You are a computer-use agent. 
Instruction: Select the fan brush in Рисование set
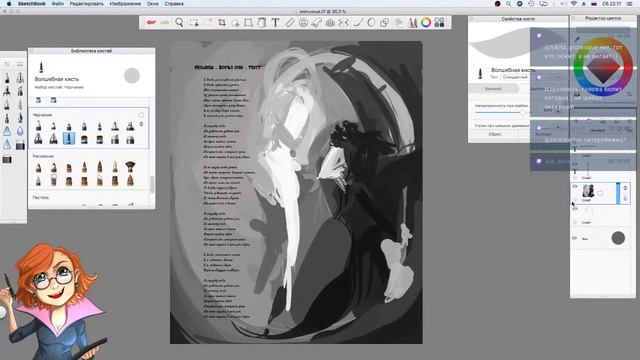click(x=130, y=167)
